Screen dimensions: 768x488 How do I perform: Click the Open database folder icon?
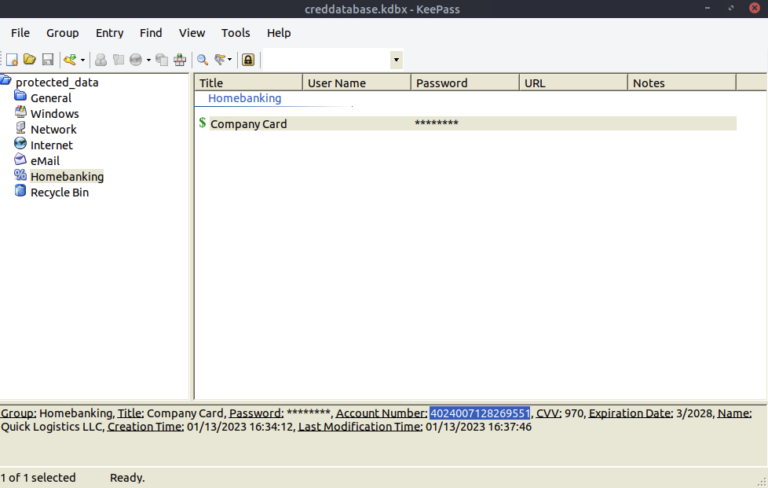click(29, 60)
